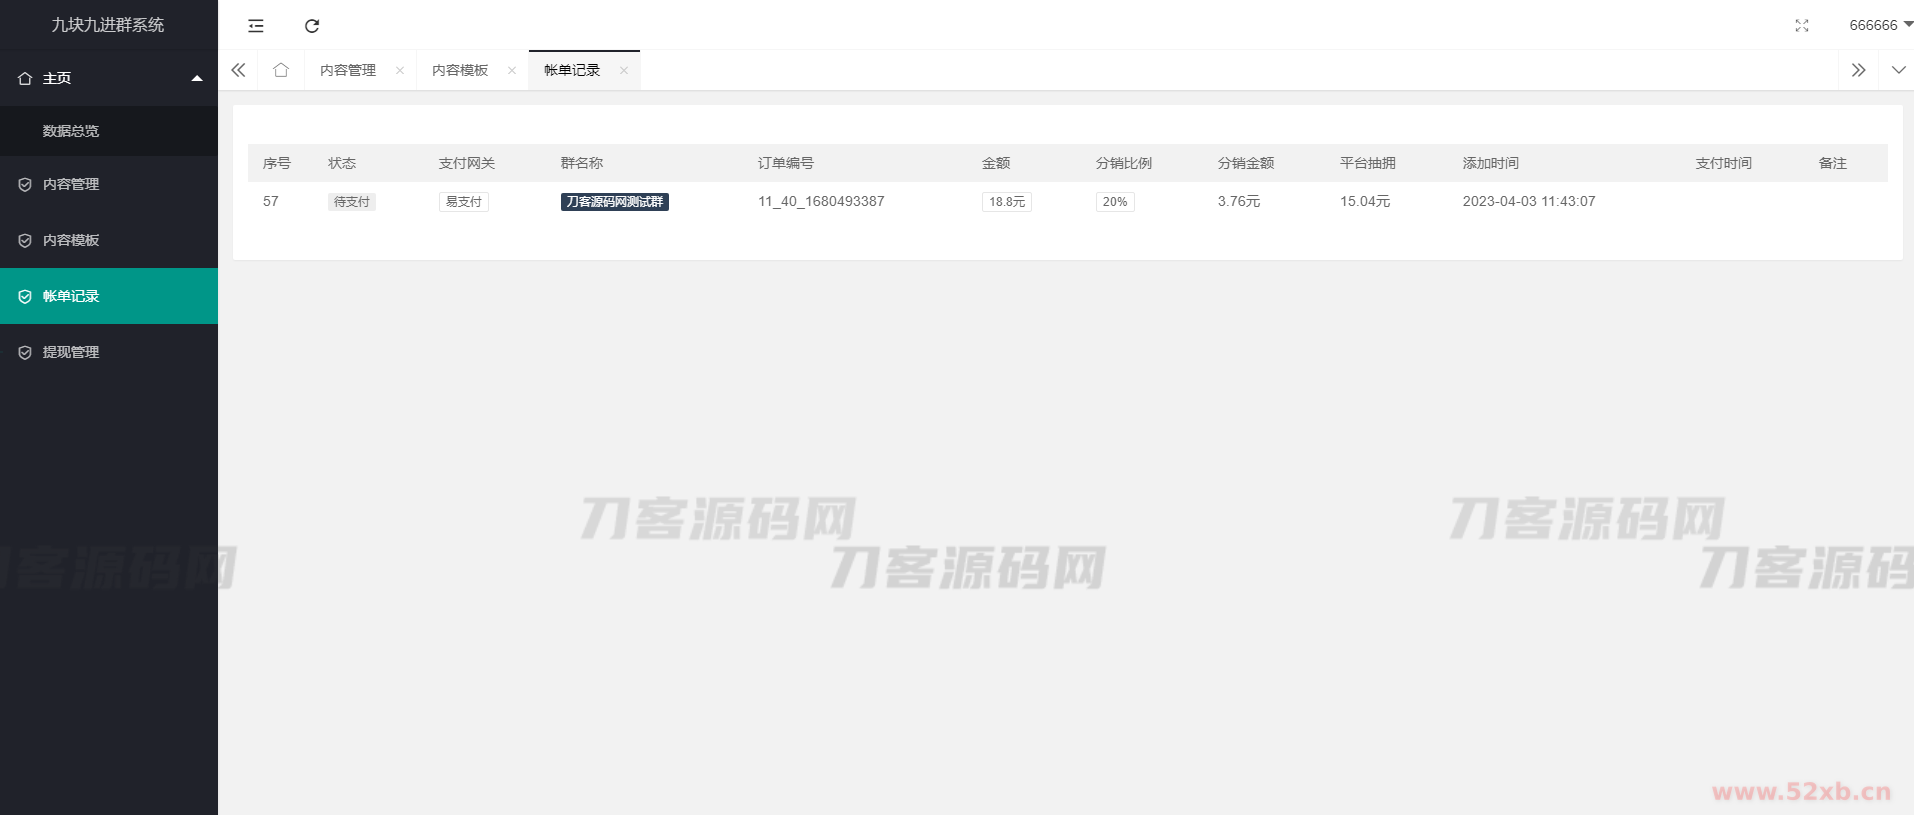Open the tab operations dropdown arrow
1914x815 pixels.
[x=1898, y=70]
